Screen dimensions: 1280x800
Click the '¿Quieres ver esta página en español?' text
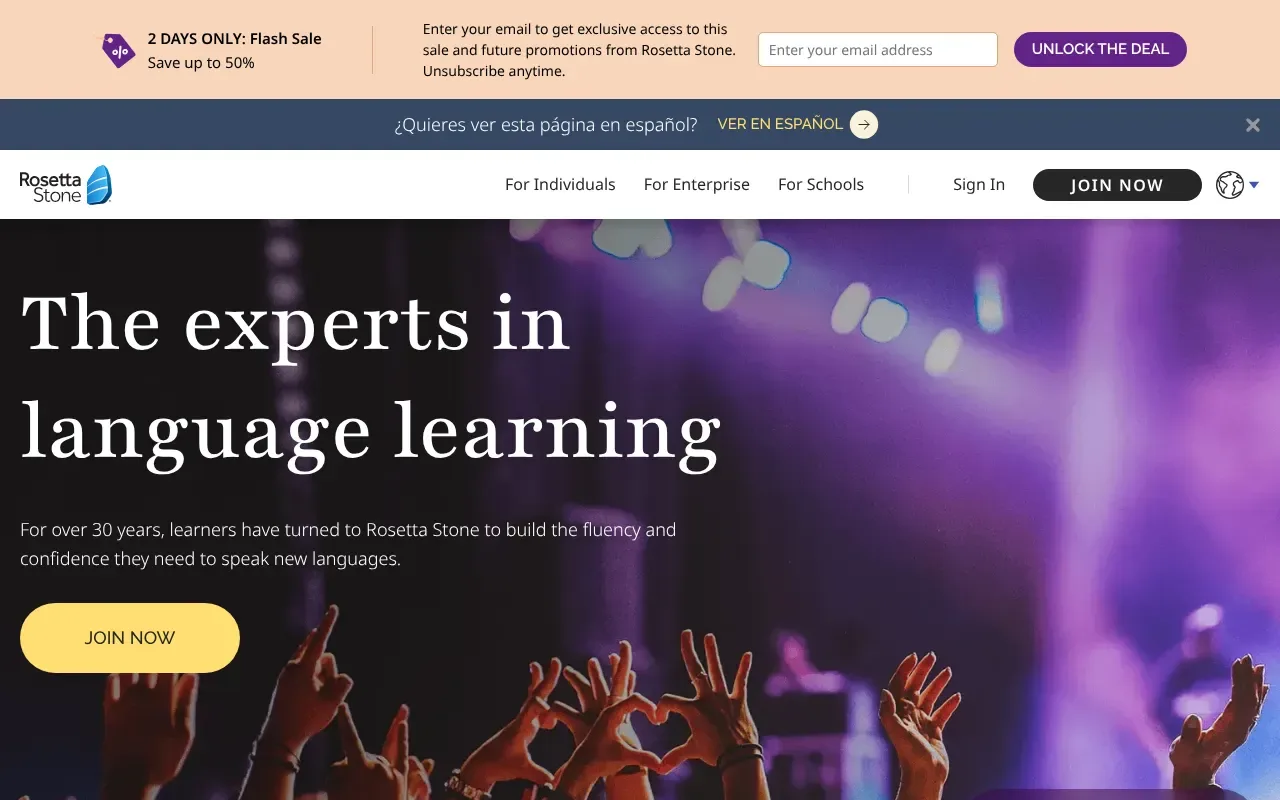click(x=545, y=125)
